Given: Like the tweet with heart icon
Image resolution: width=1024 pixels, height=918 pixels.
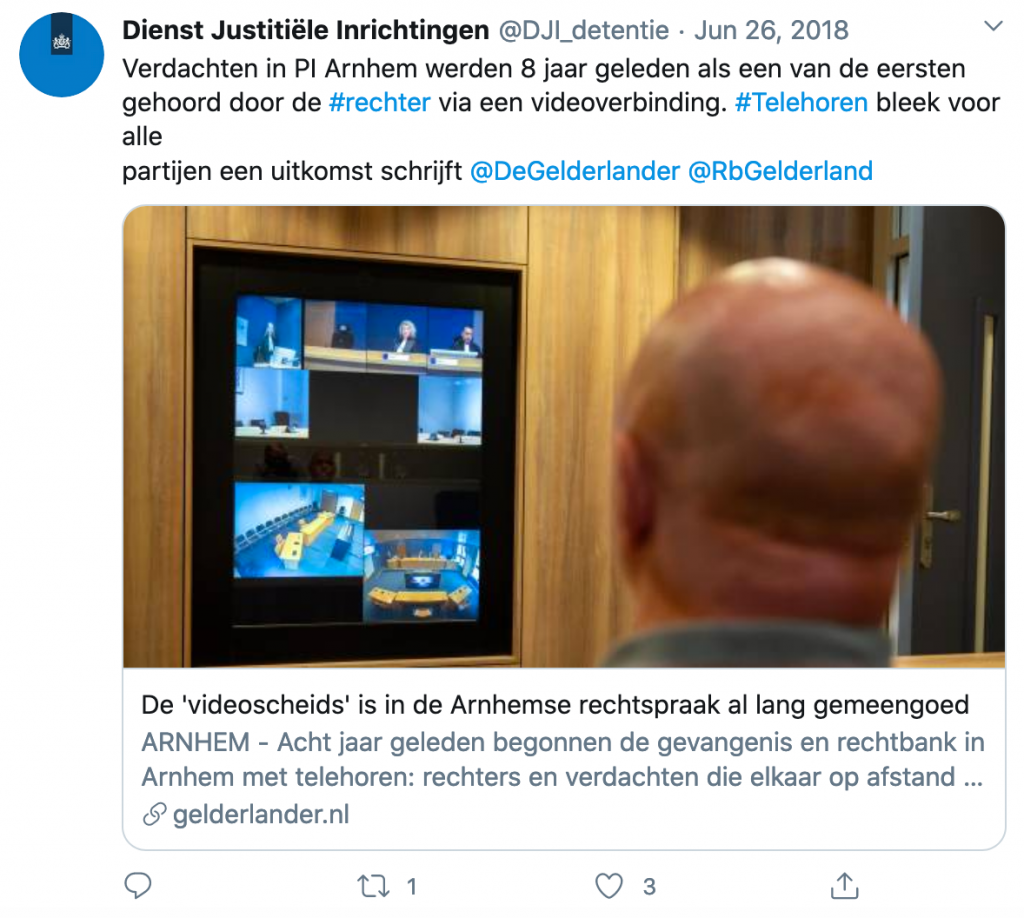Looking at the screenshot, I should coord(609,886).
